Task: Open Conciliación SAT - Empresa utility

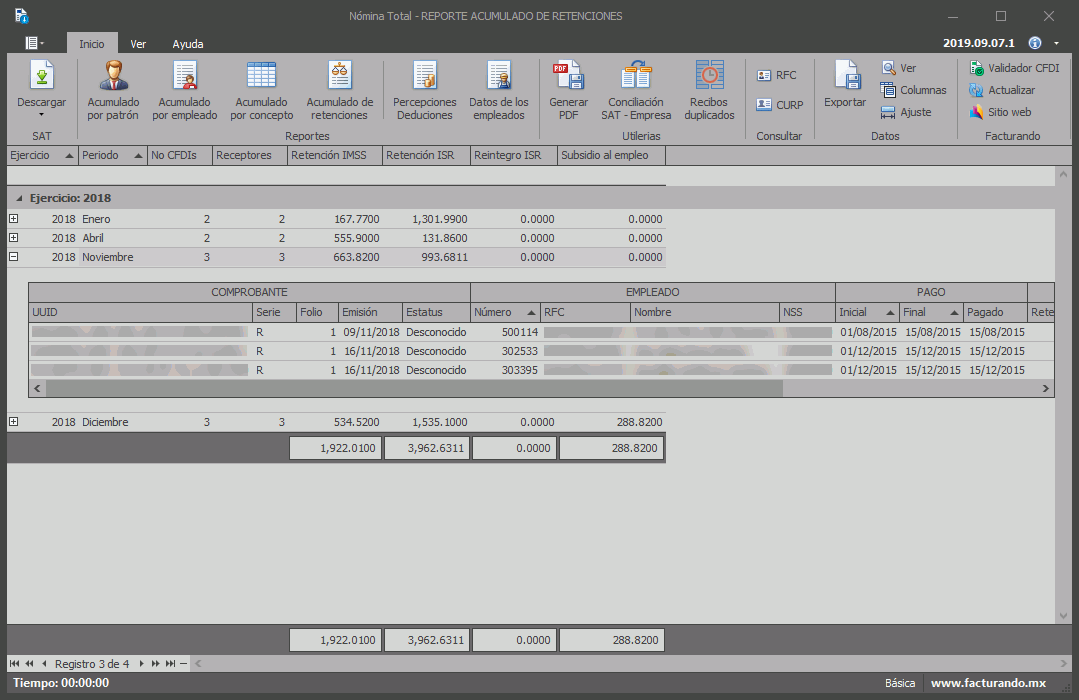Action: point(635,78)
